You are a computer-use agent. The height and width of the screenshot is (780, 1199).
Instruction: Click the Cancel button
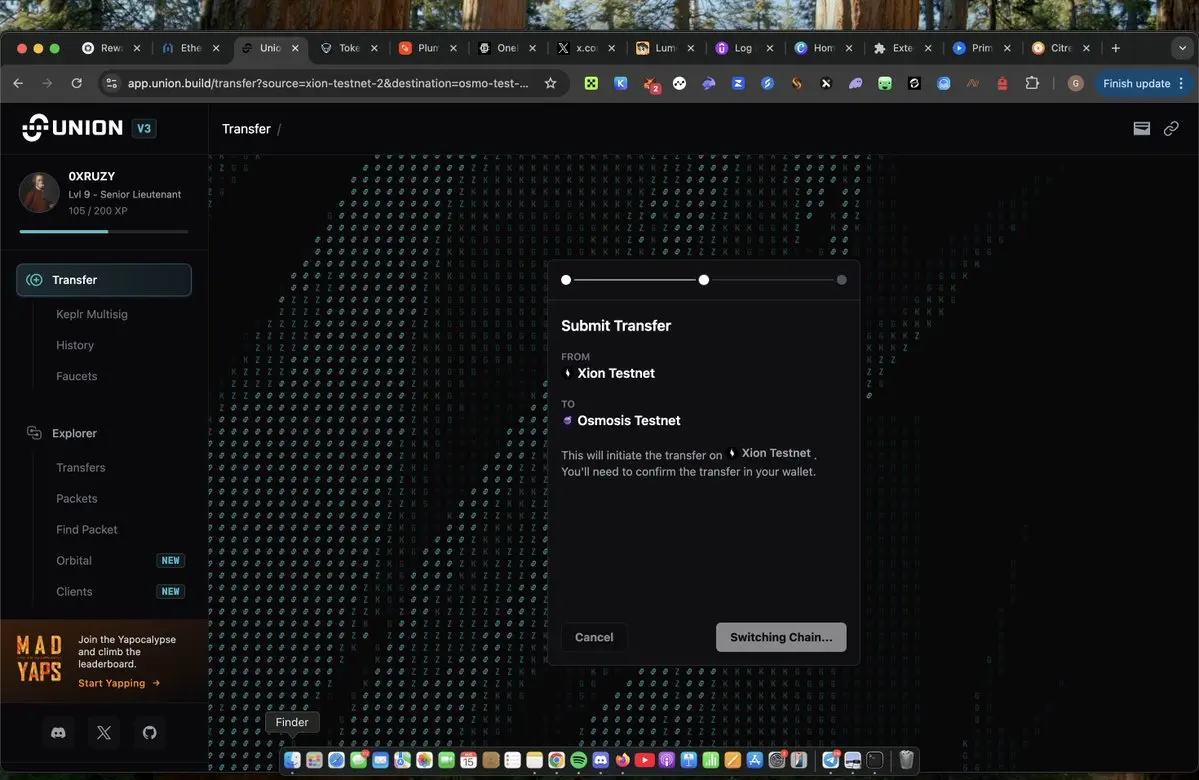(x=594, y=637)
